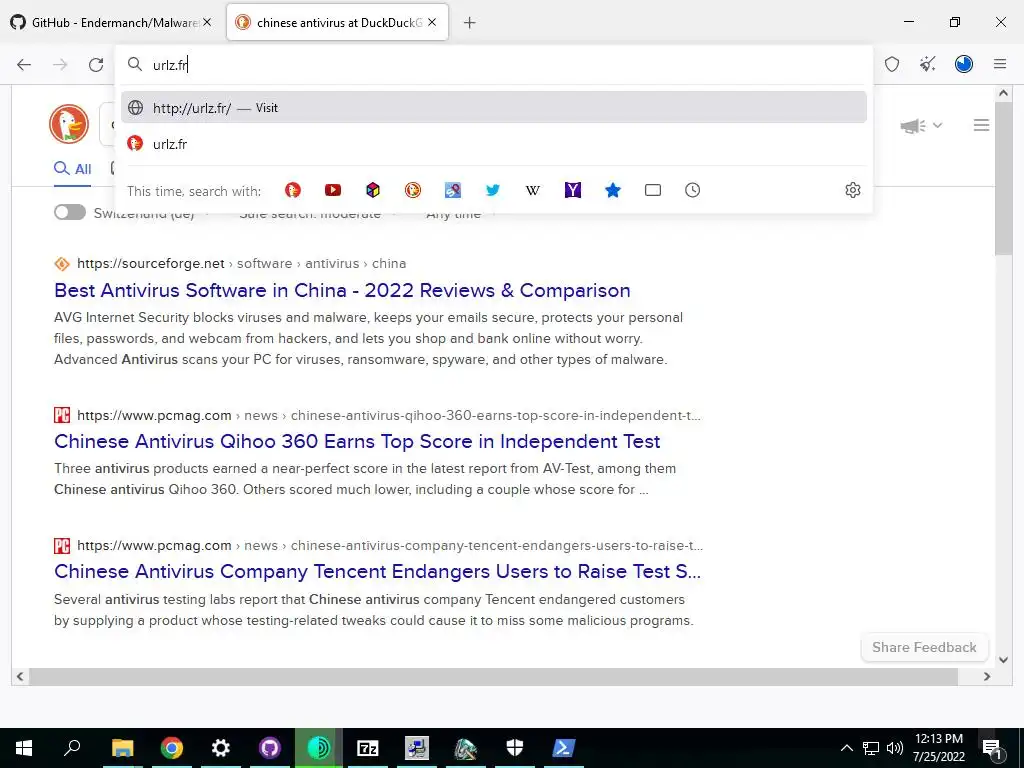Open the blue circular toolbar extension icon
1024x768 pixels.
963,64
